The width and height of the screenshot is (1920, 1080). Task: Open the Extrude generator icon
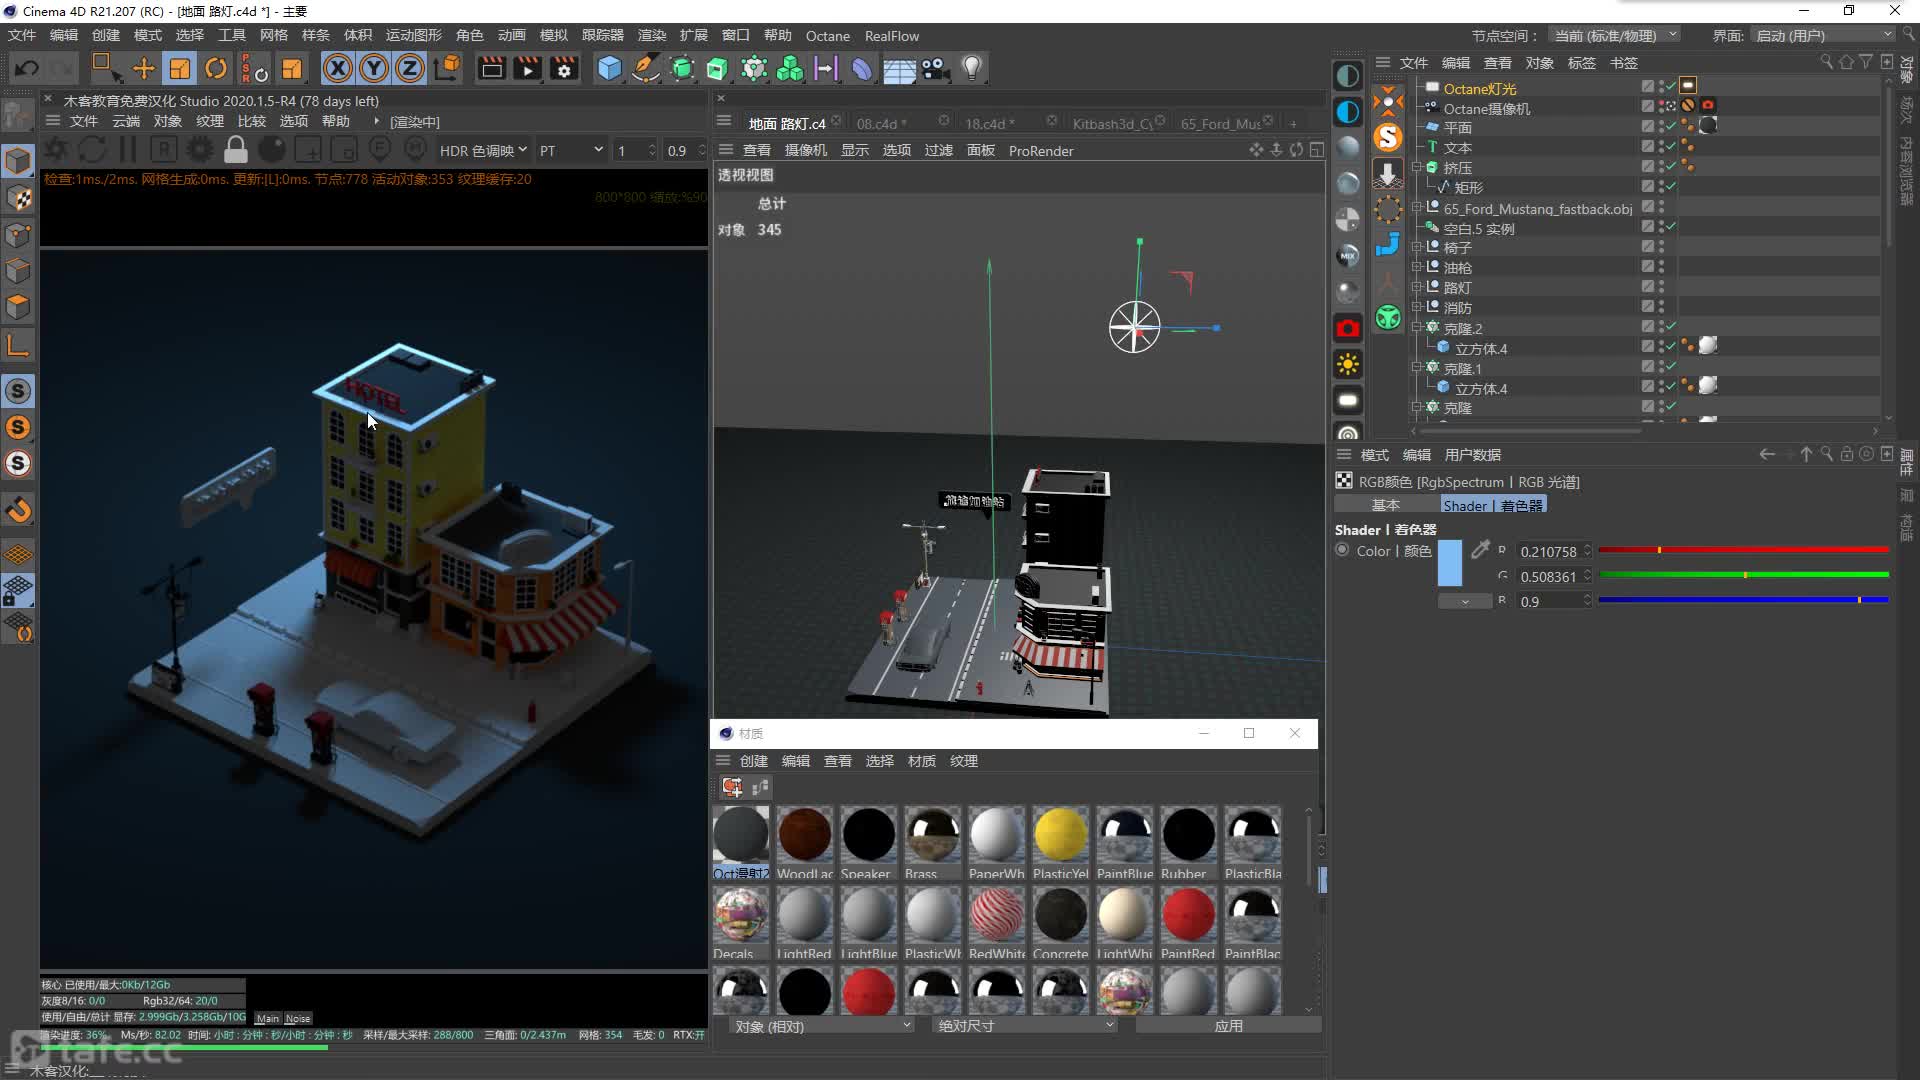click(717, 68)
